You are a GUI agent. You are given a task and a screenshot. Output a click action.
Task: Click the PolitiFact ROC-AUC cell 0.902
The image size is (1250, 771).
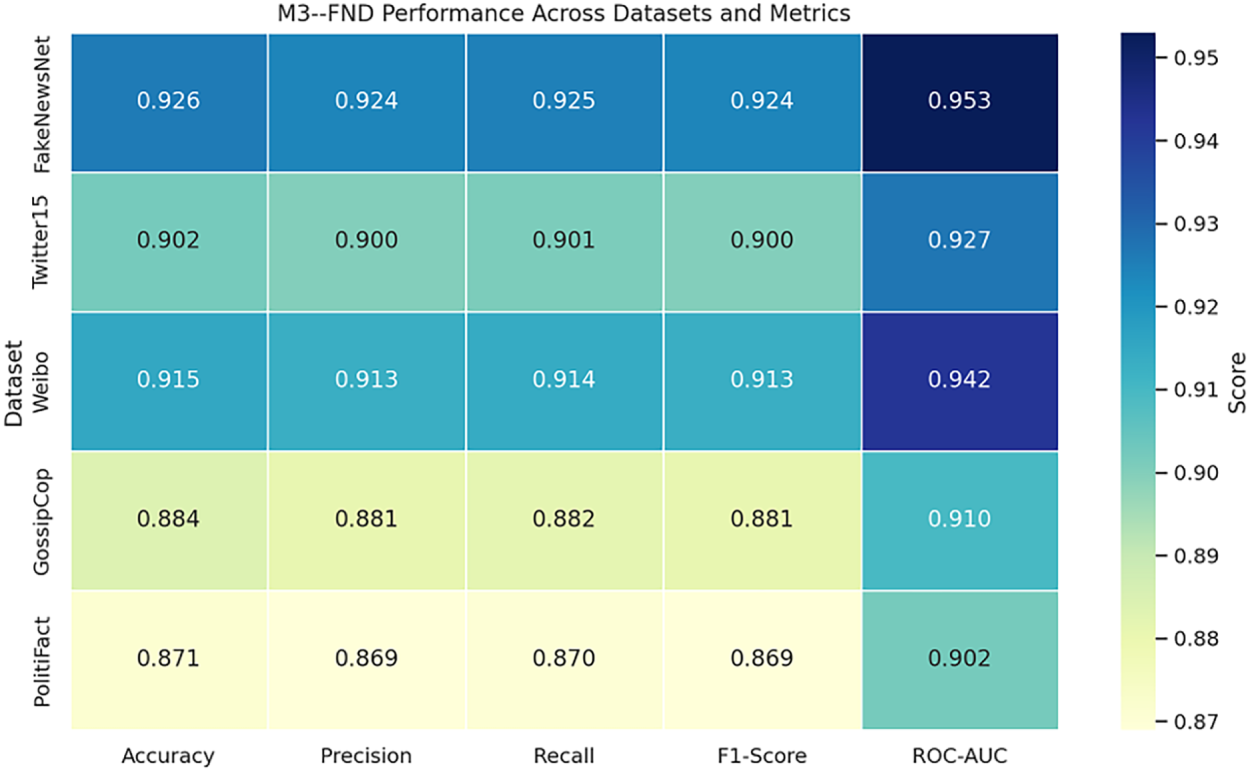[x=958, y=658]
